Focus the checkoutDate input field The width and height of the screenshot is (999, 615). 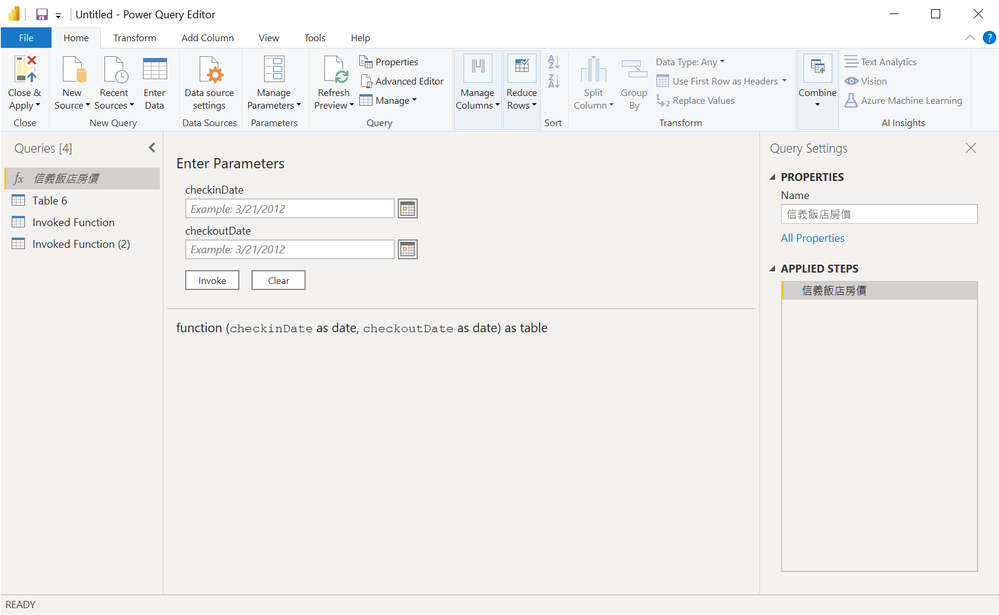coord(290,249)
